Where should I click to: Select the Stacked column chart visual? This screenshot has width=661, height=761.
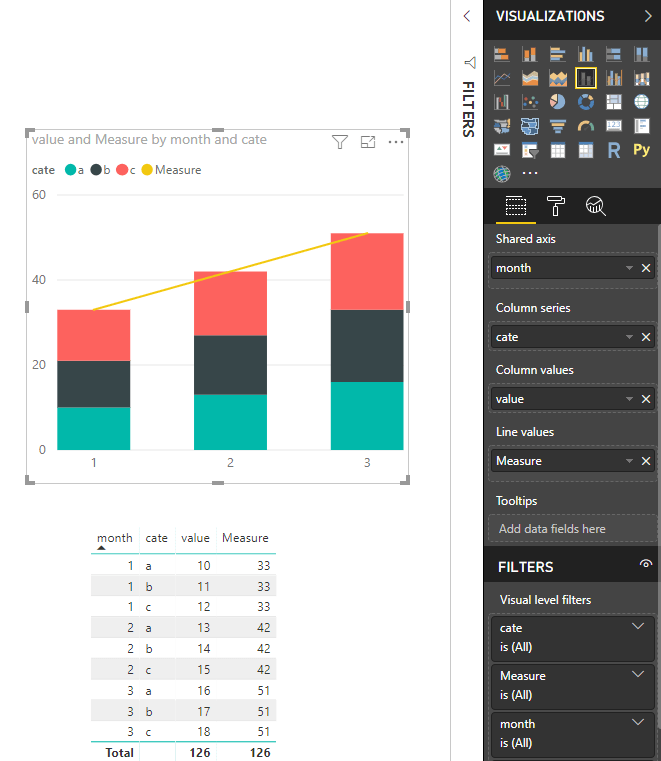(529, 54)
